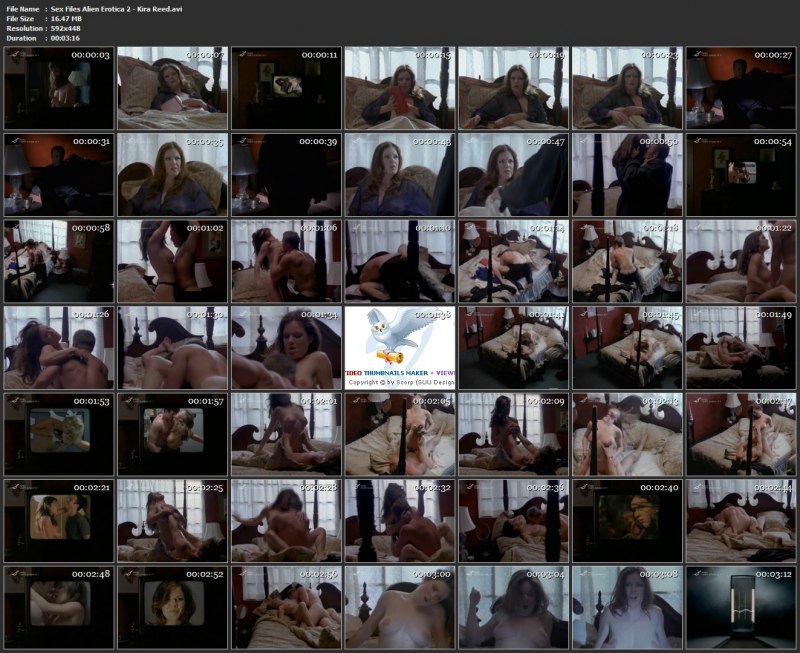Select the frame marked 00:00:11
The width and height of the screenshot is (800, 653).
coord(285,86)
